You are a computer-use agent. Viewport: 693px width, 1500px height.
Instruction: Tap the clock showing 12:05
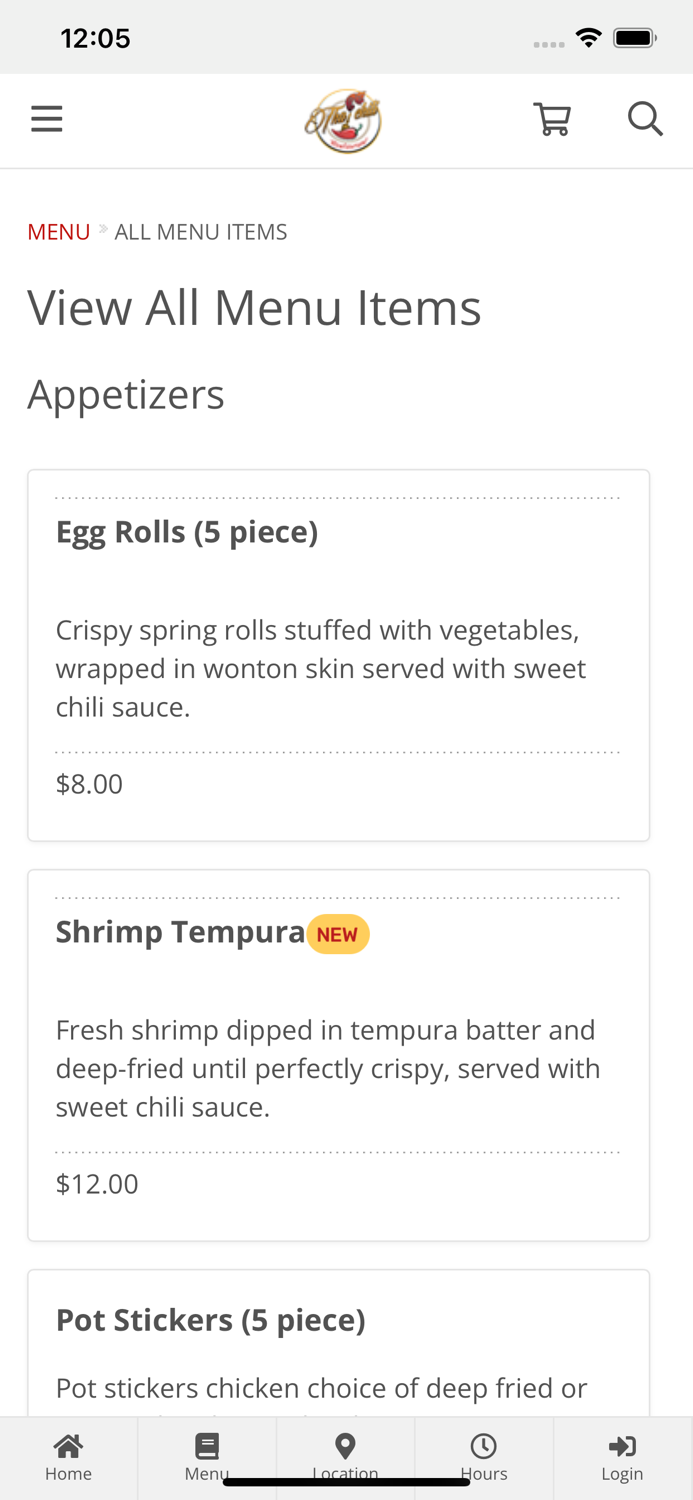tap(96, 37)
